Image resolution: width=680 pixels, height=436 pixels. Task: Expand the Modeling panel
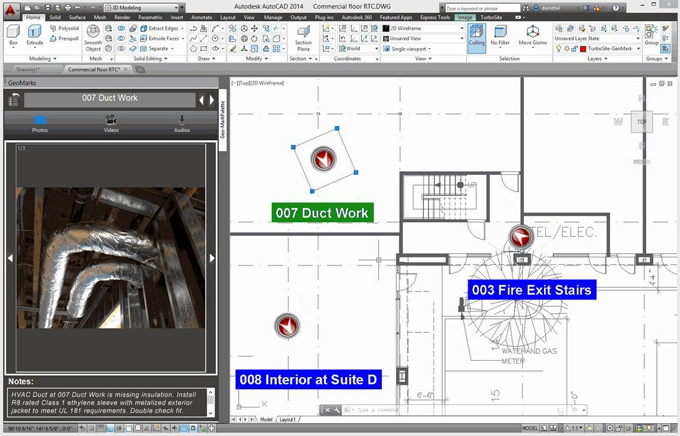42,59
